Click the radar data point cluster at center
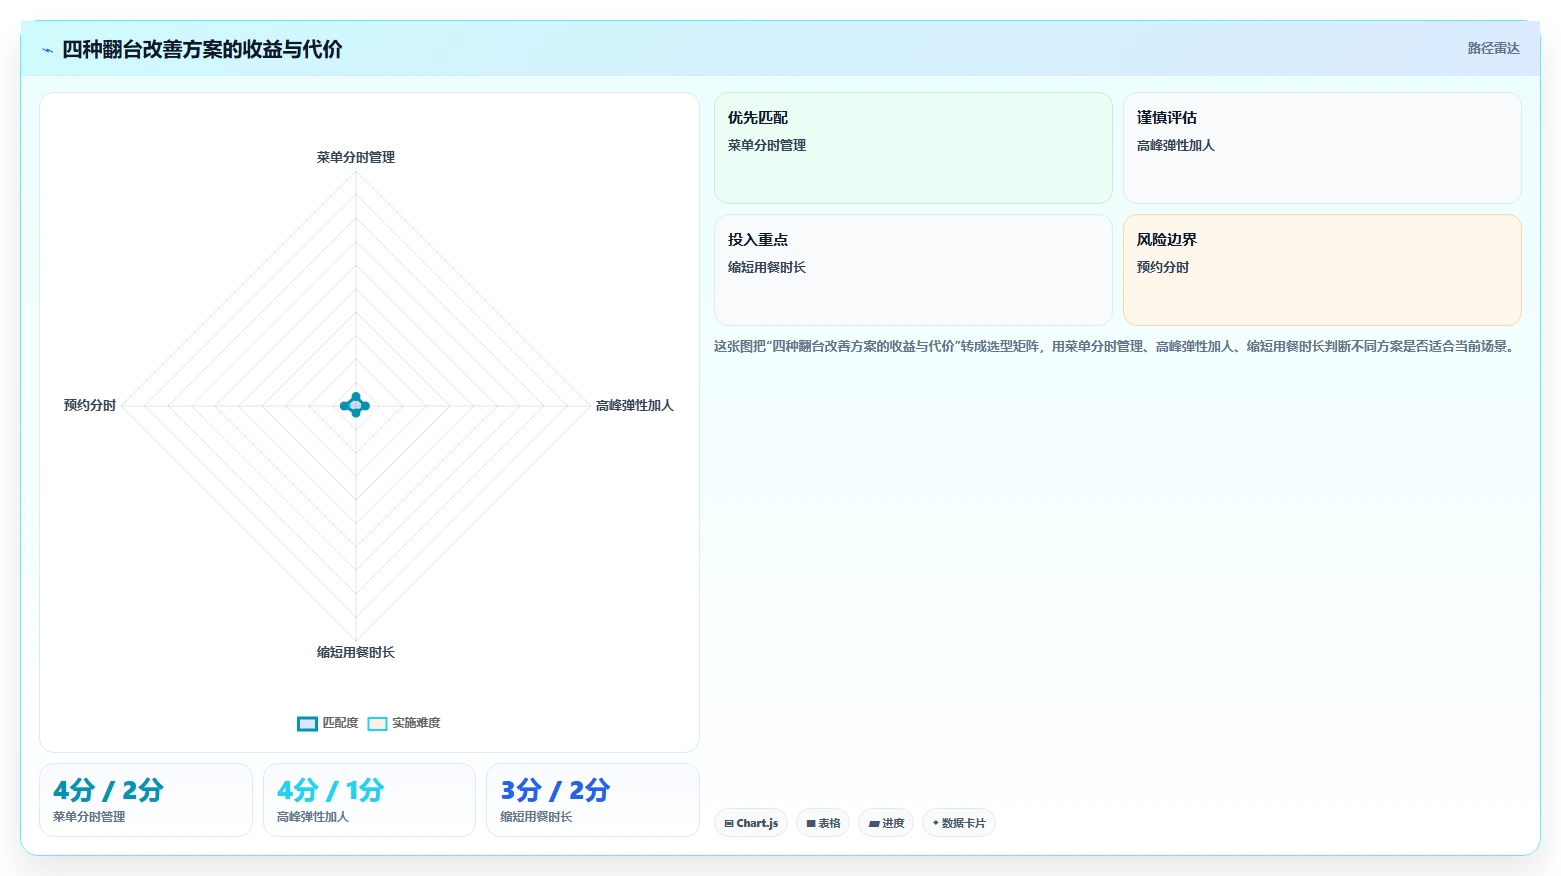 tap(355, 405)
